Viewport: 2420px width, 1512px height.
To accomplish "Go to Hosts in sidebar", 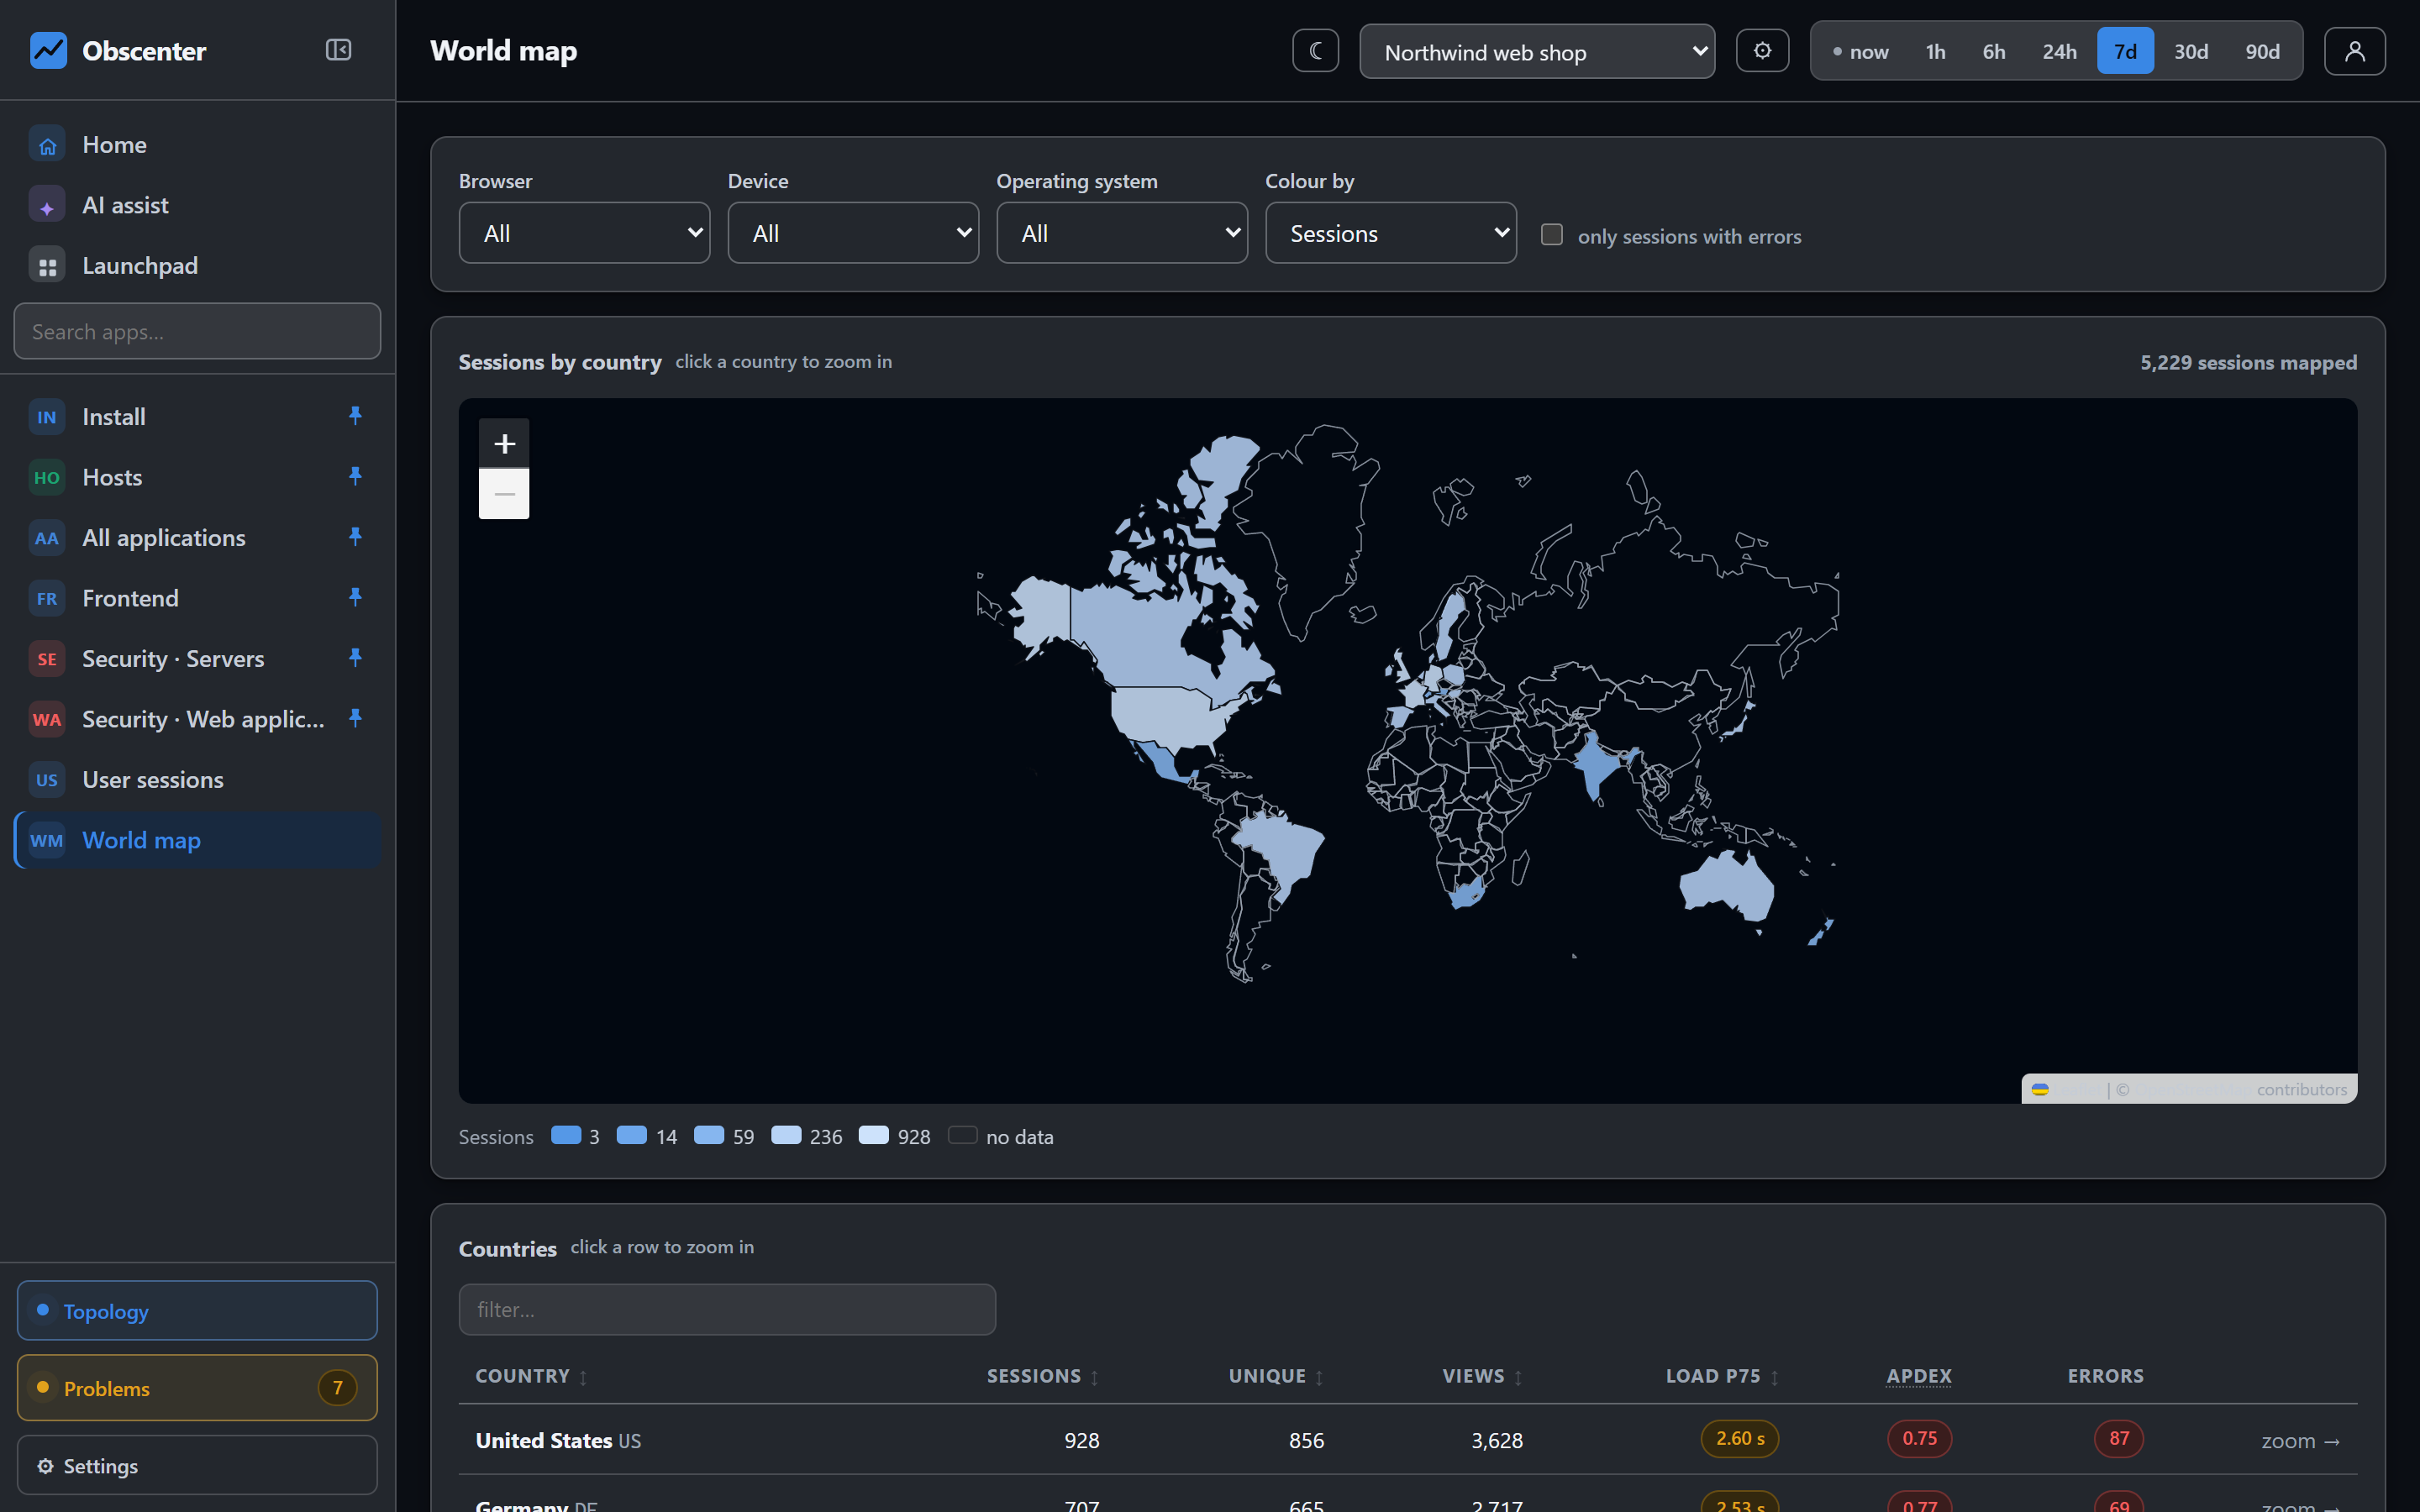I will (x=197, y=477).
